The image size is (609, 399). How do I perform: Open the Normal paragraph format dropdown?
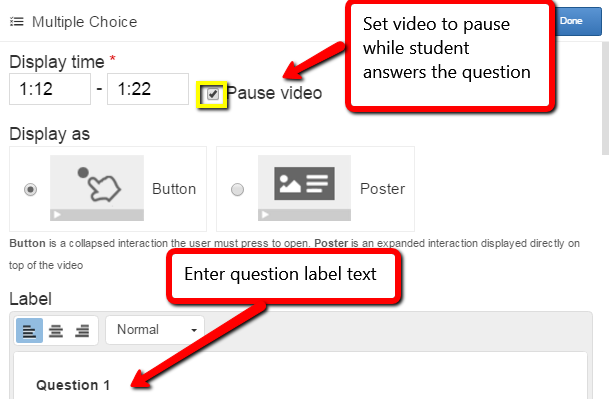[155, 330]
